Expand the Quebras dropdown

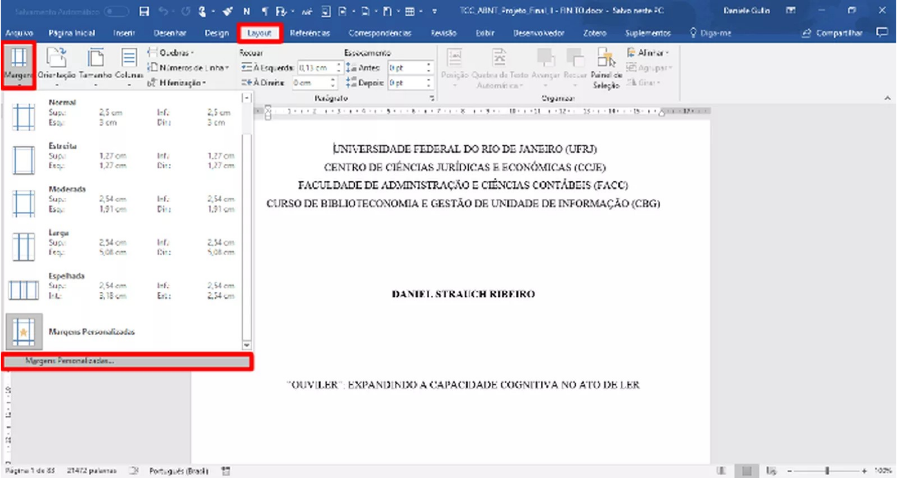pyautogui.click(x=182, y=53)
